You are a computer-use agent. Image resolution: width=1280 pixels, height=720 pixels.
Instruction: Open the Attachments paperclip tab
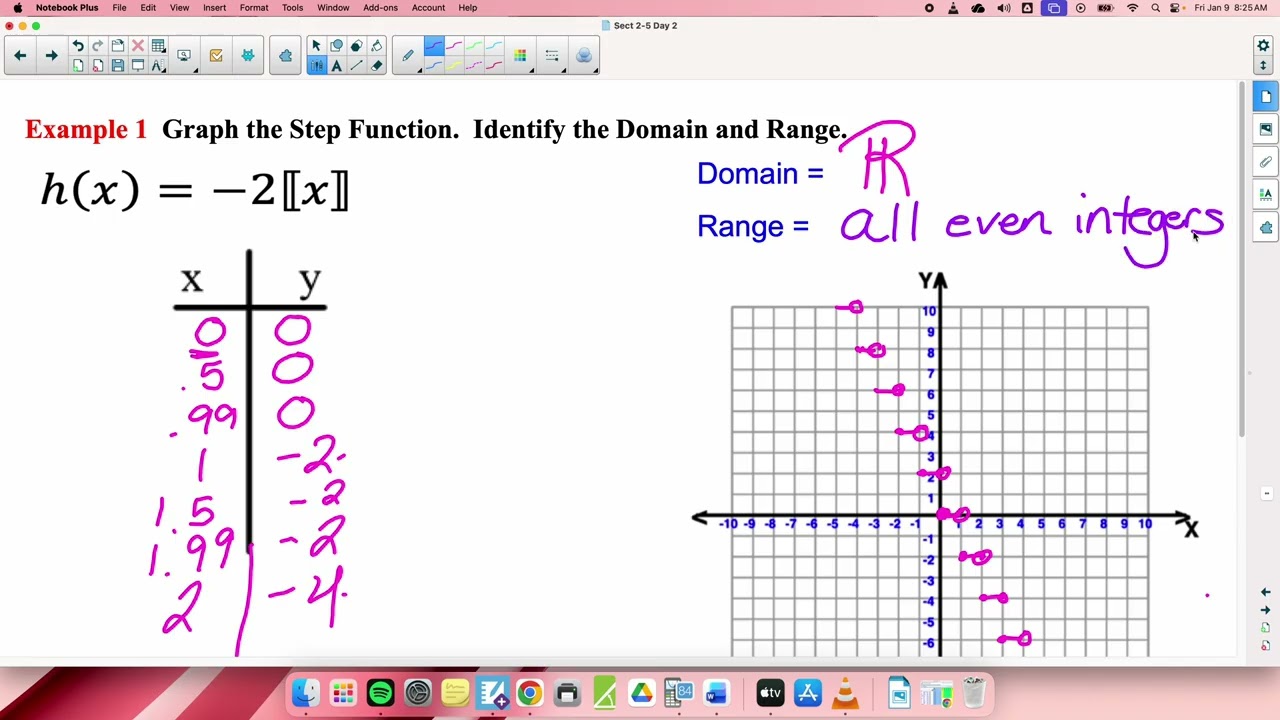pyautogui.click(x=1266, y=162)
